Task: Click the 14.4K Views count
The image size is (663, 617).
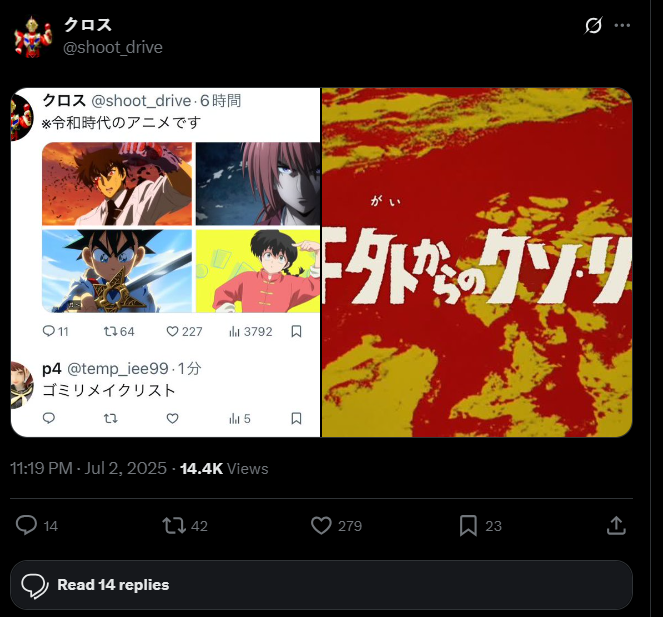Action: click(x=224, y=469)
